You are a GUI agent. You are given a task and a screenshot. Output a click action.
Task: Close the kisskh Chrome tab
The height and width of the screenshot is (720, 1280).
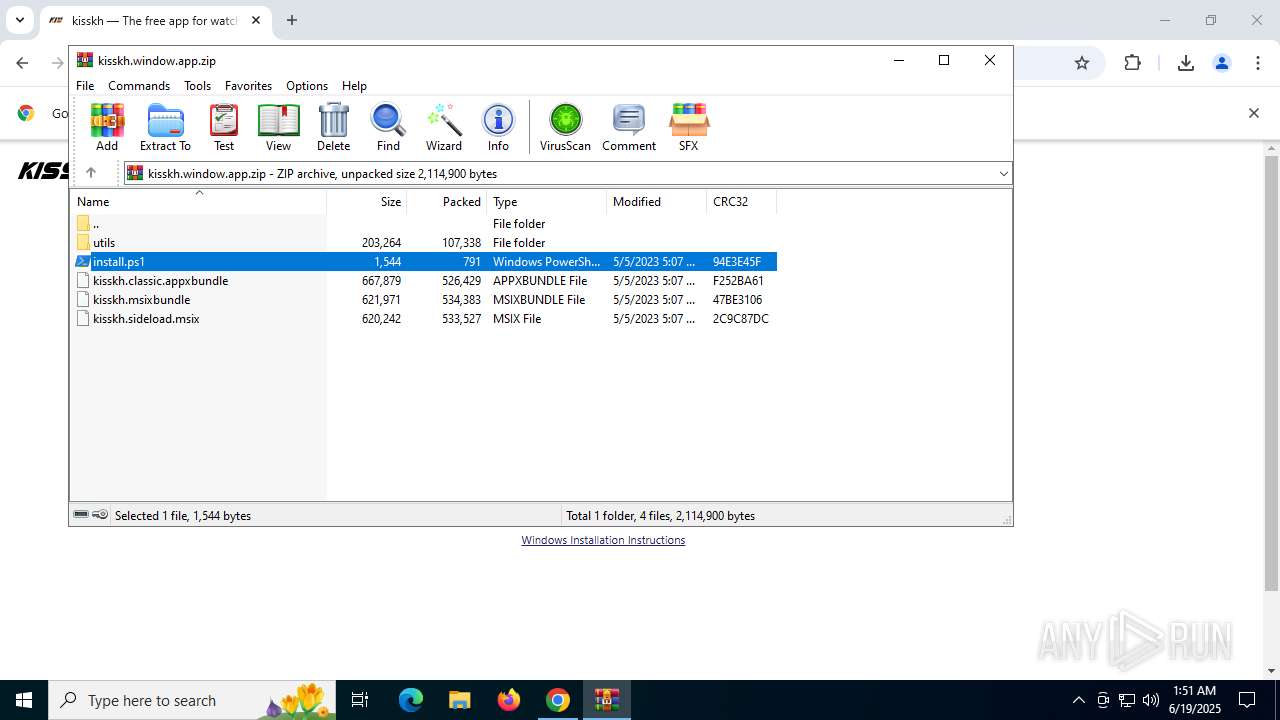point(255,20)
